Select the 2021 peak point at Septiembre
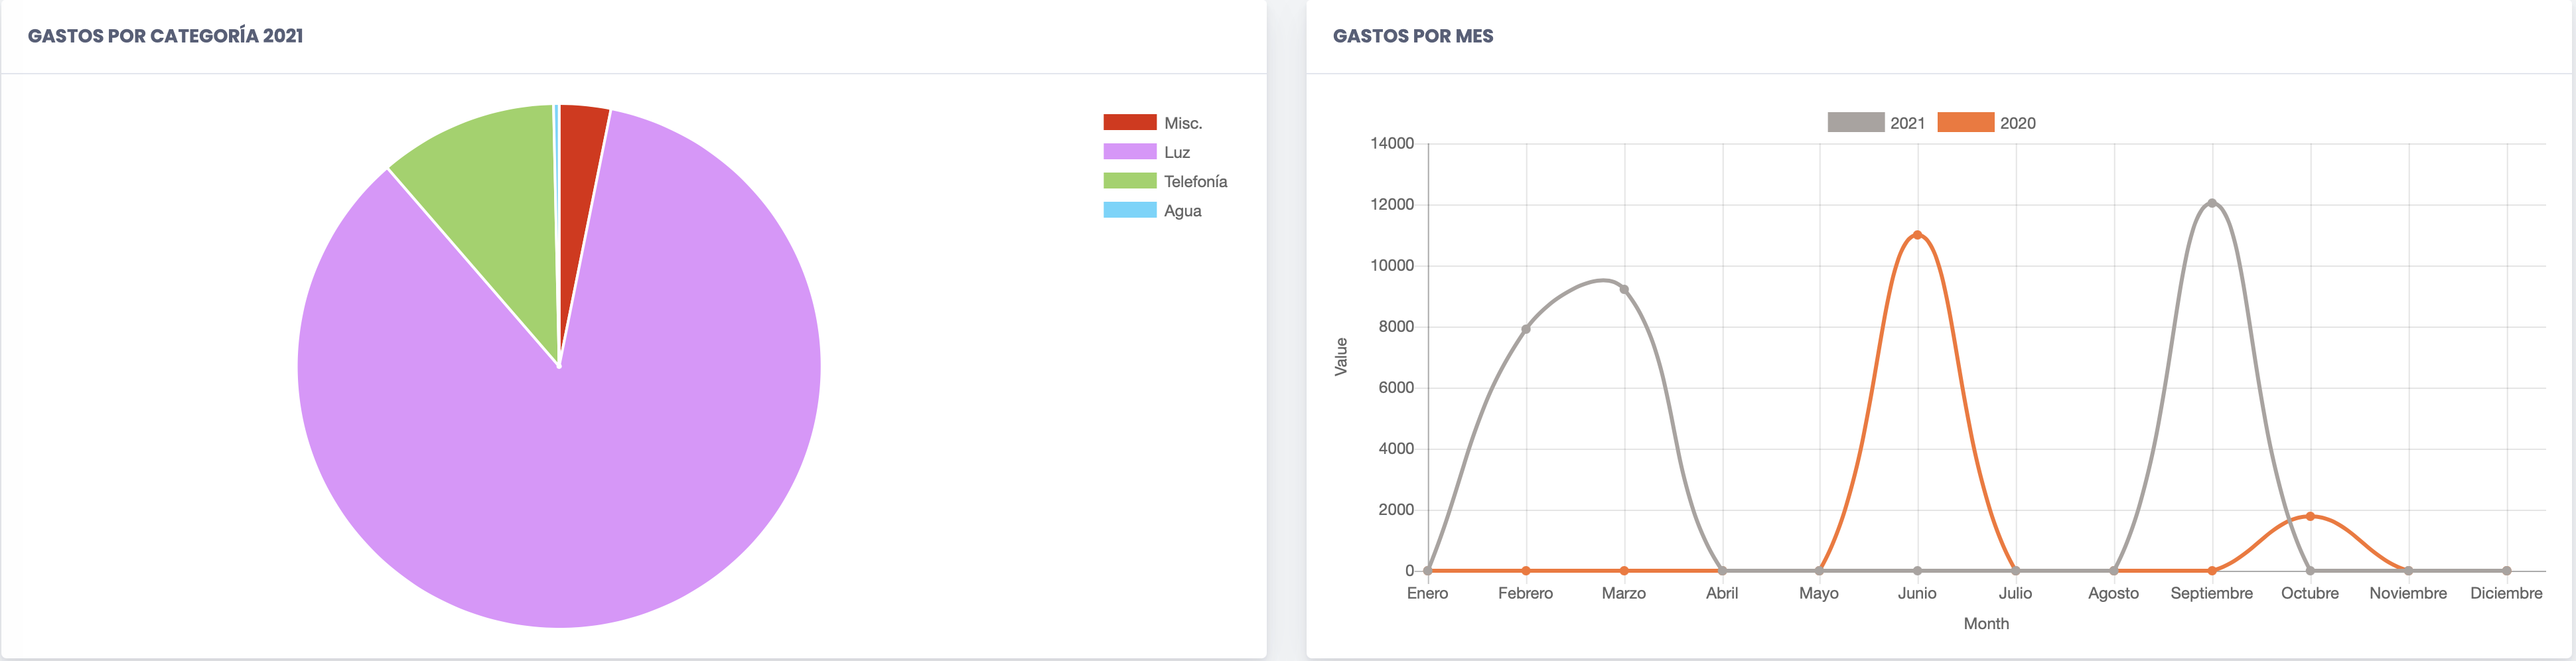2576x661 pixels. pyautogui.click(x=2212, y=203)
